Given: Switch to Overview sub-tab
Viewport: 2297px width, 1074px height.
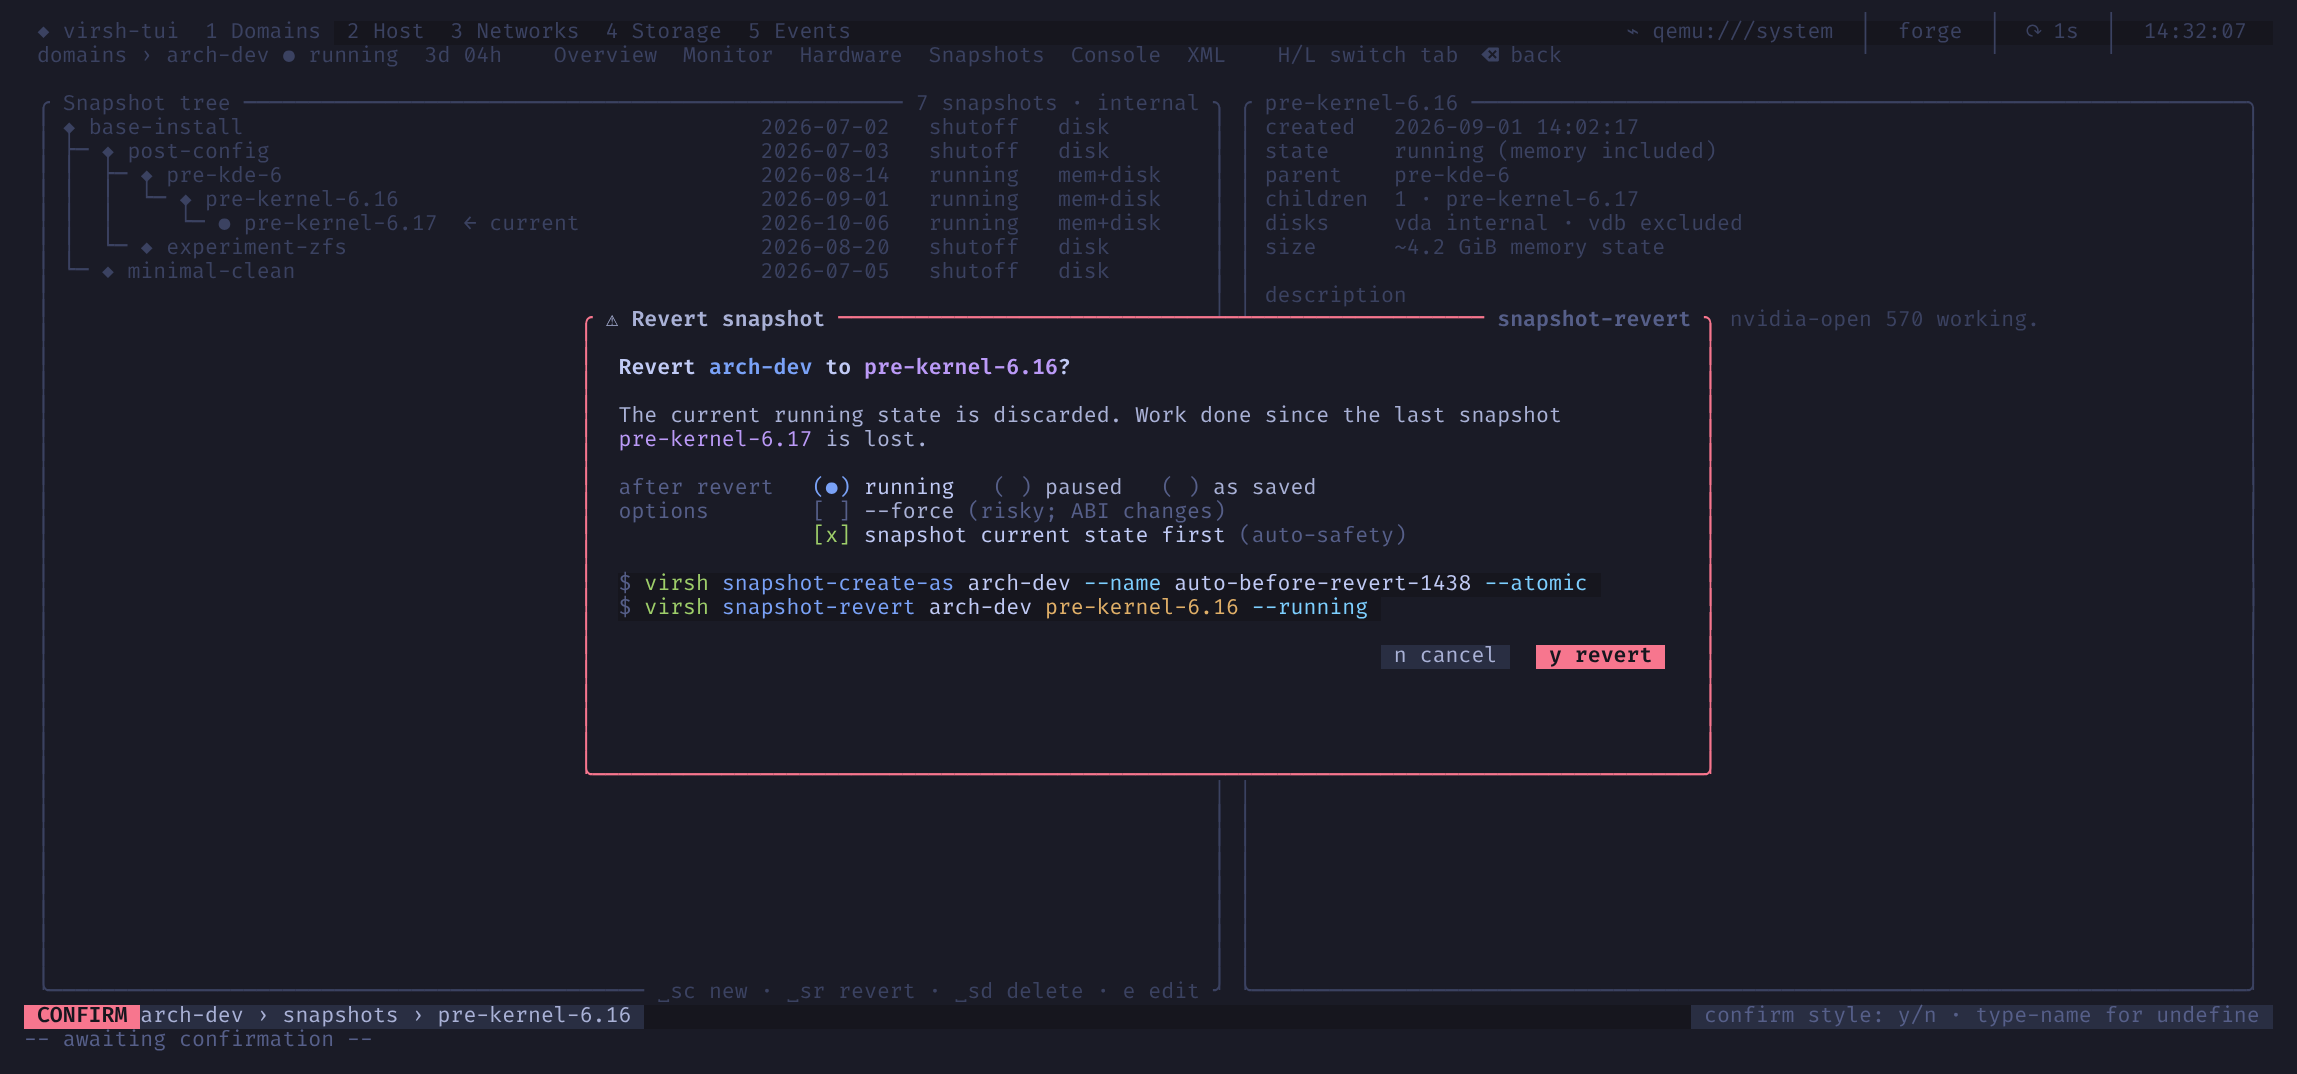Looking at the screenshot, I should tap(605, 55).
